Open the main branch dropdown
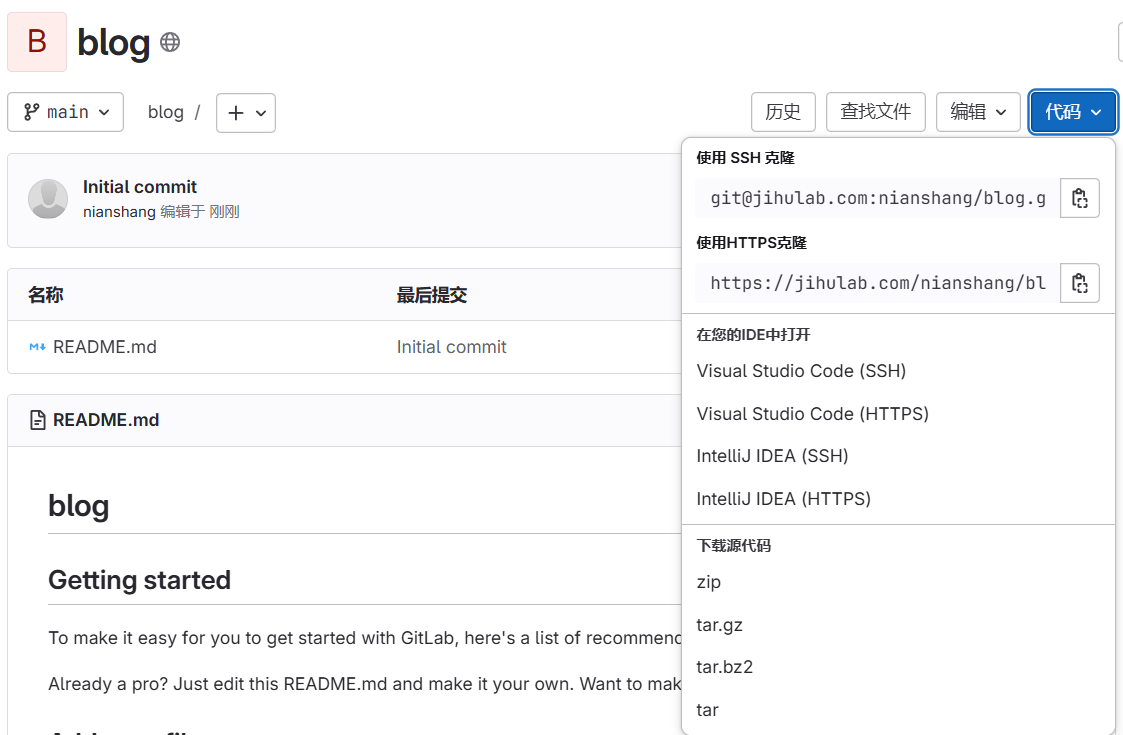1123x735 pixels. (x=65, y=111)
